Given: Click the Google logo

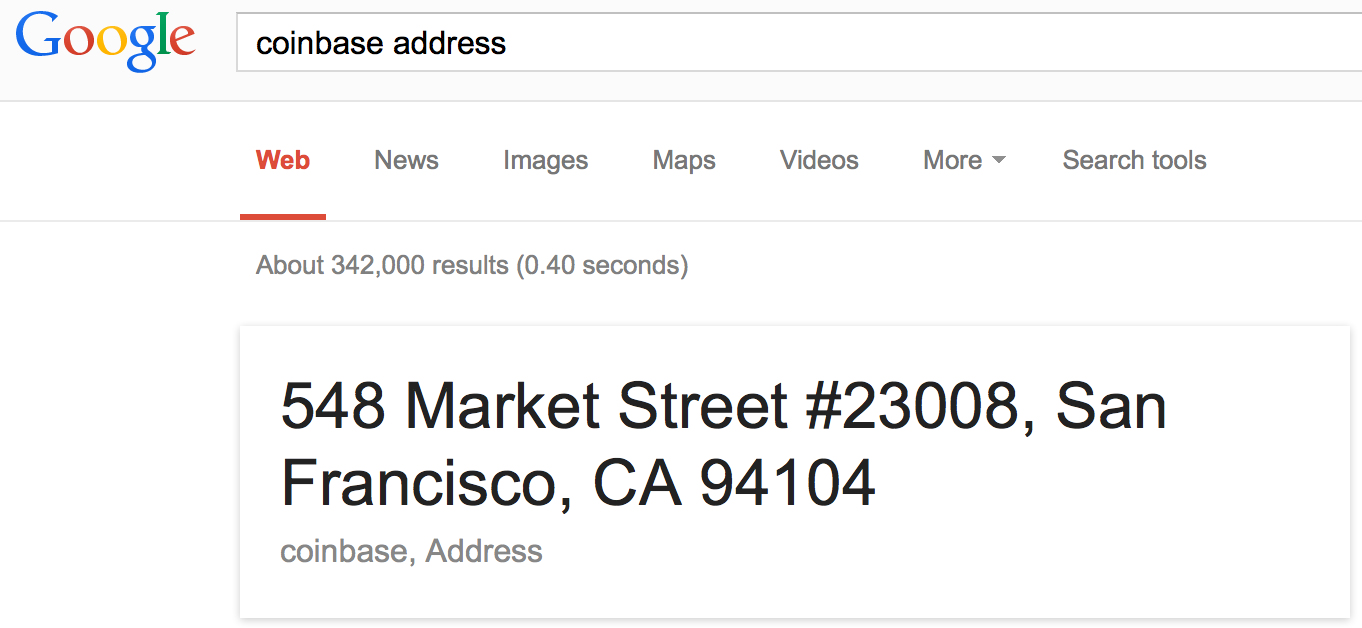Looking at the screenshot, I should coord(105,41).
